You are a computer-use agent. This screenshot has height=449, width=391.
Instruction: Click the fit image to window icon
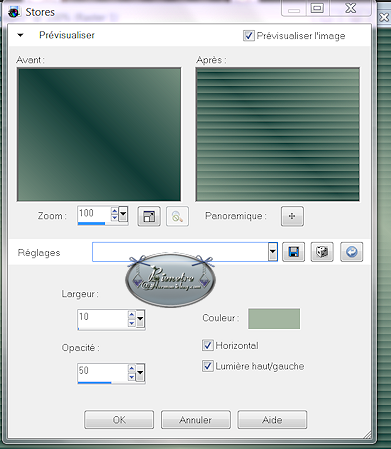pos(149,216)
